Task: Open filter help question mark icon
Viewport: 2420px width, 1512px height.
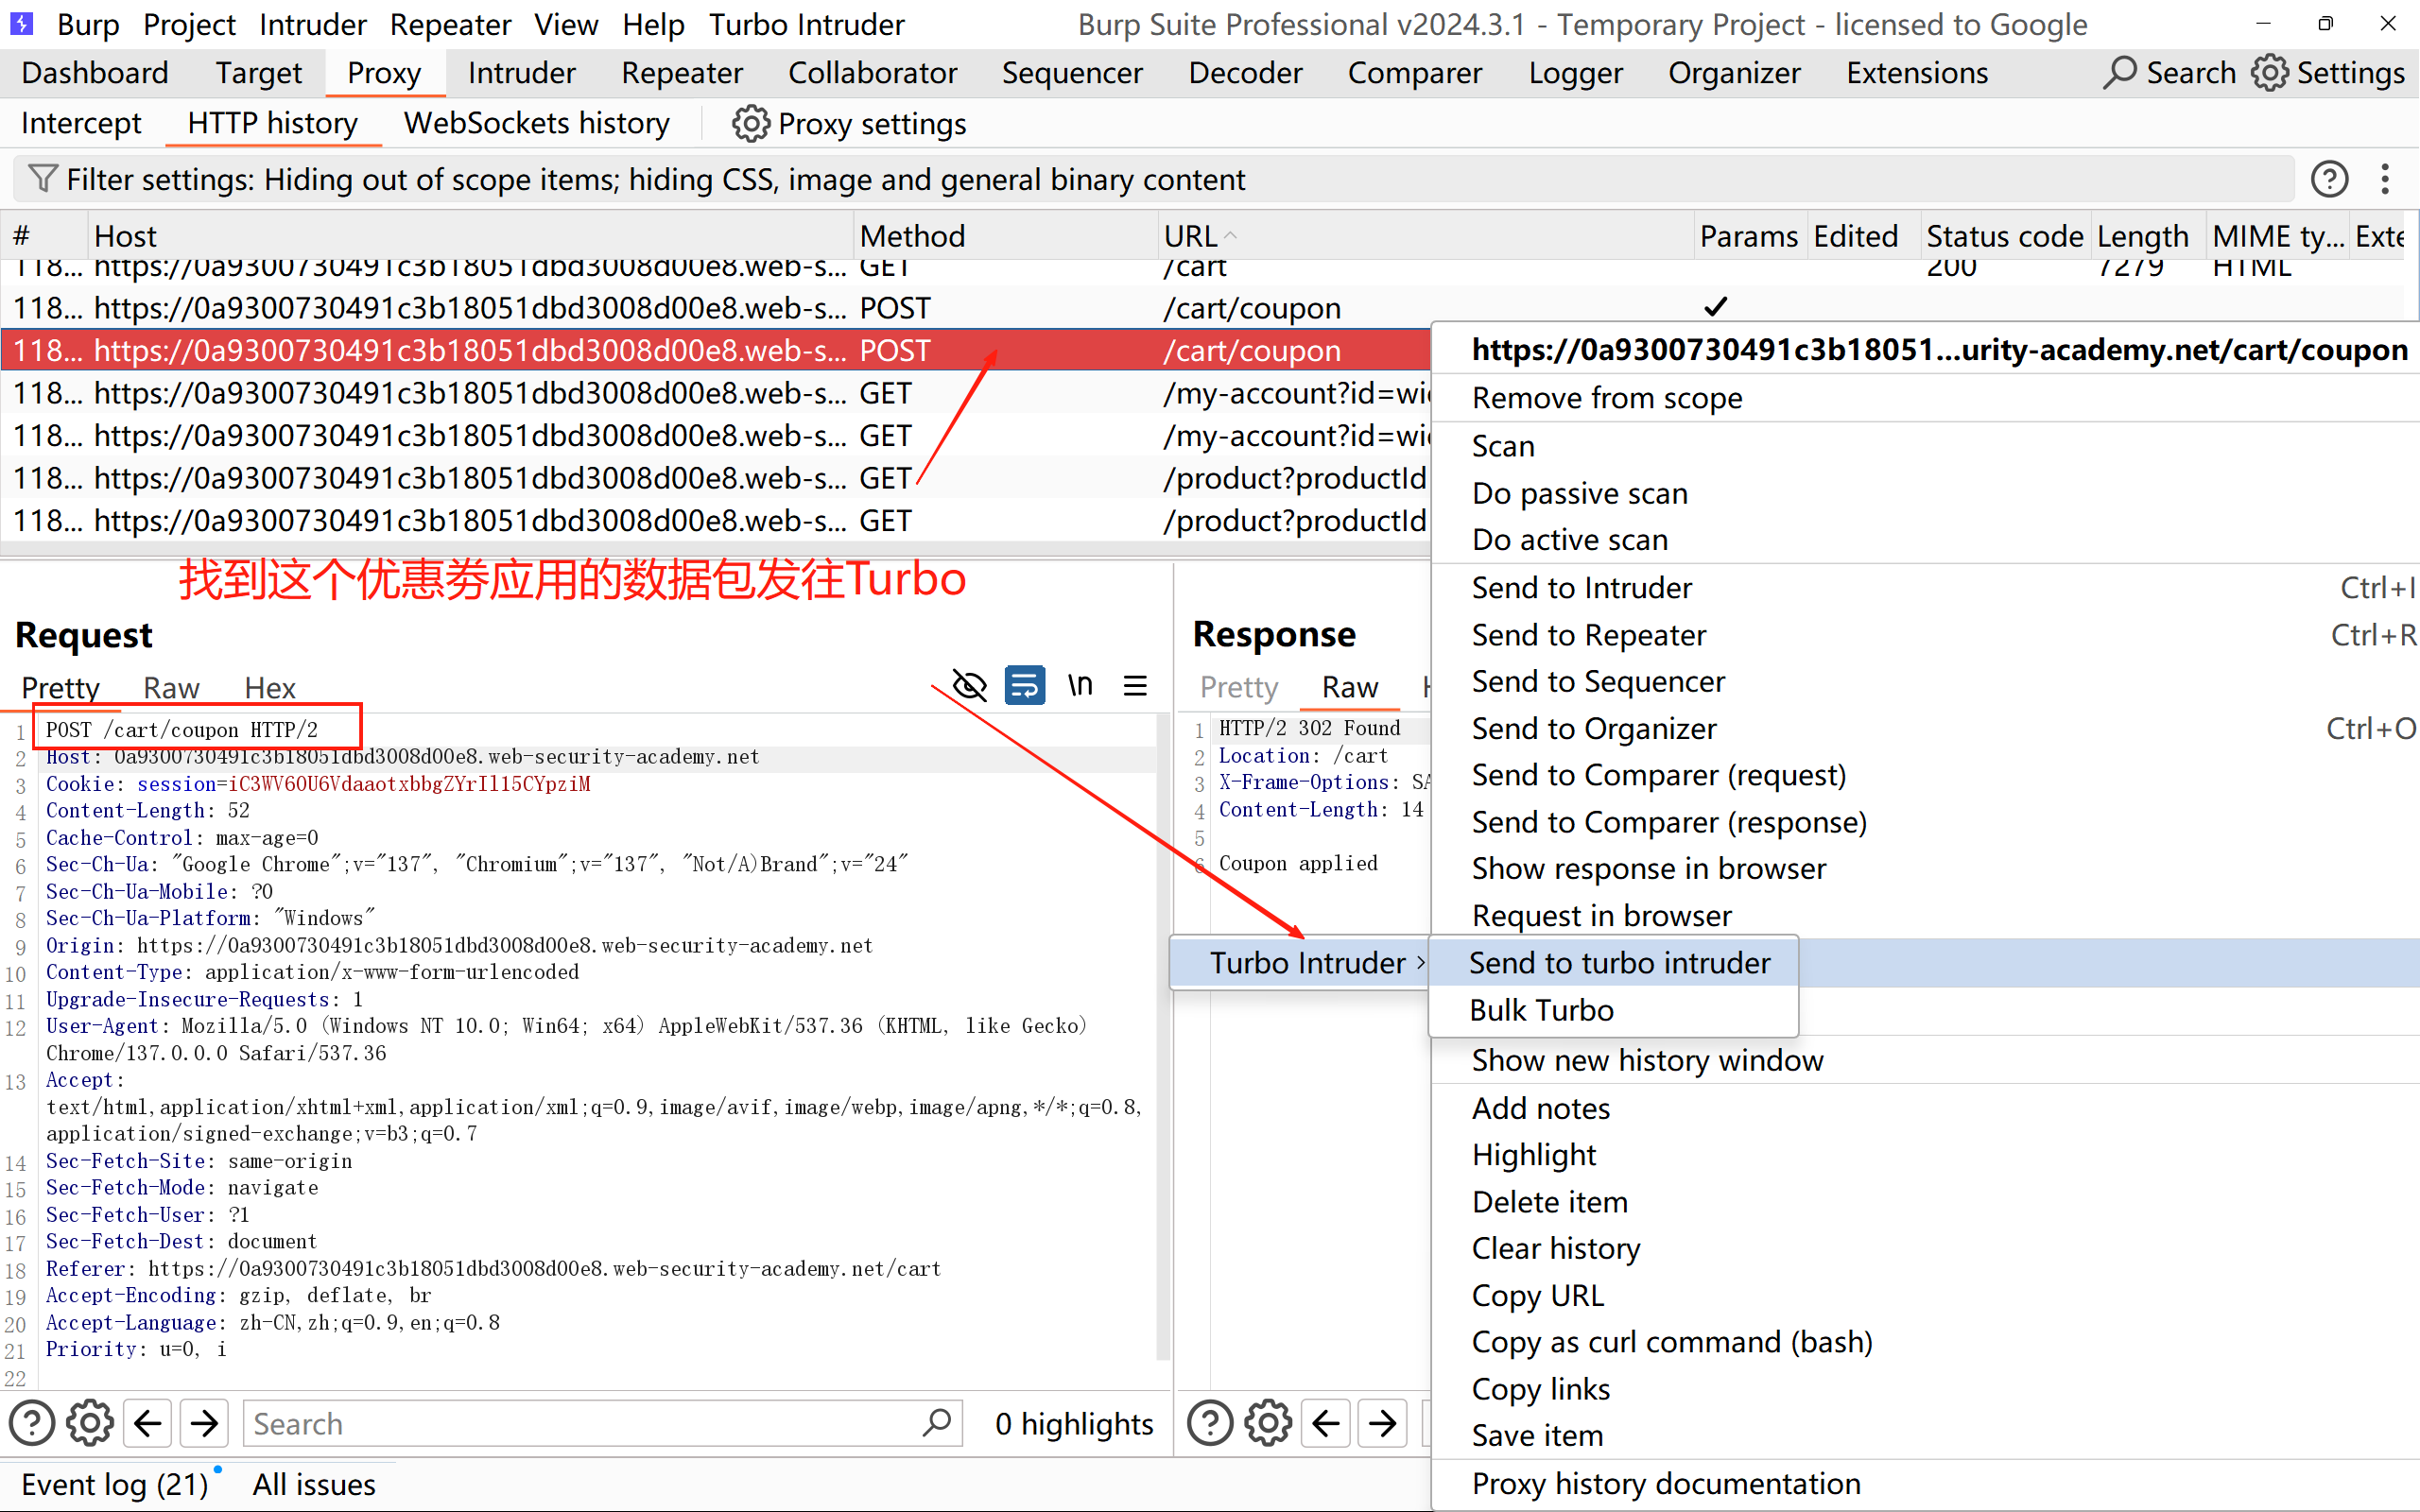Action: tap(2329, 179)
